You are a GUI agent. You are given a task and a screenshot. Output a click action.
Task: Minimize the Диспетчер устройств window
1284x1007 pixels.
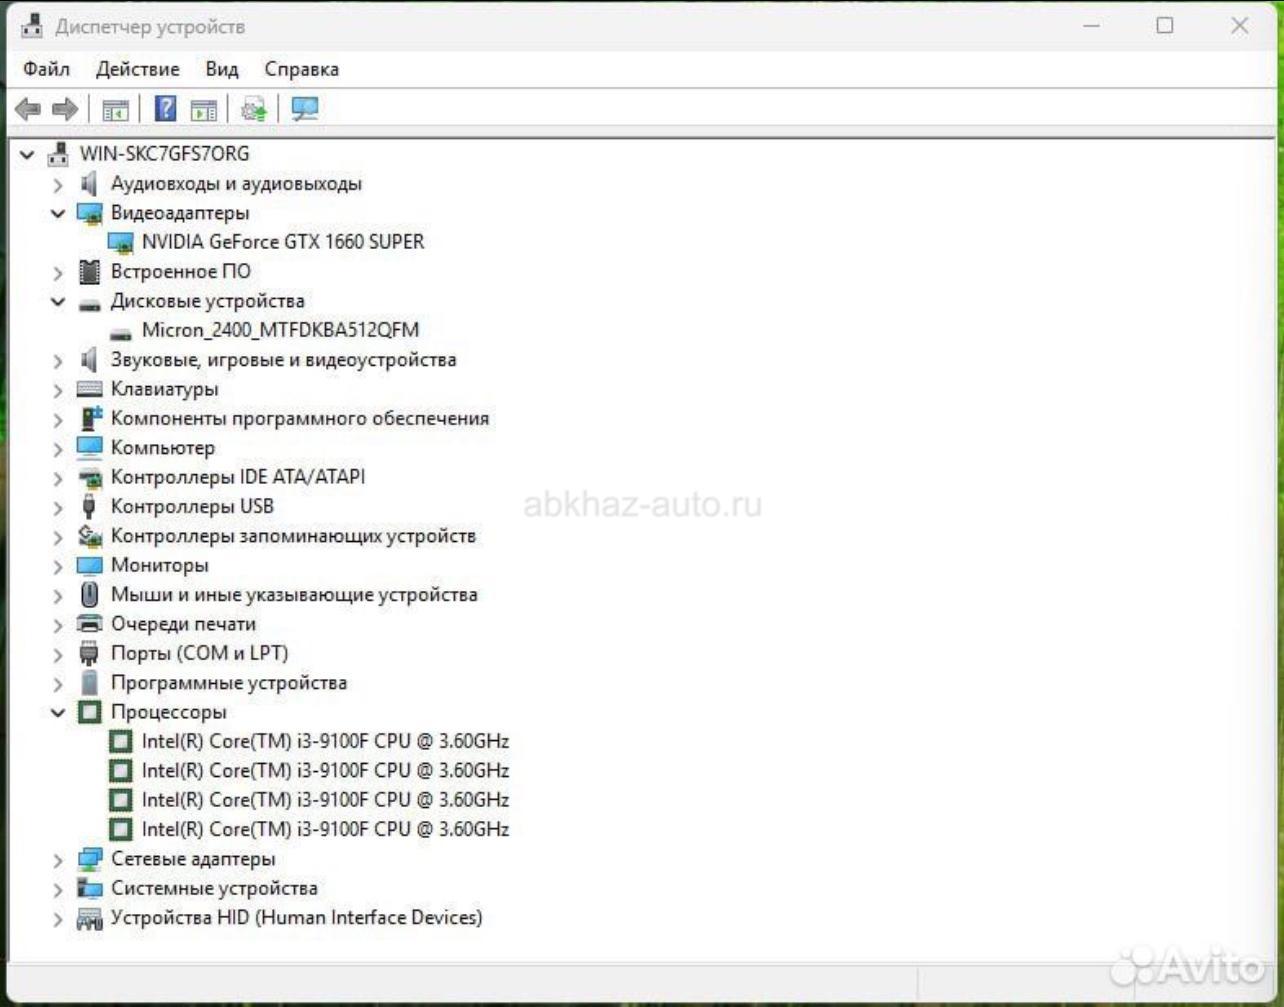click(x=1091, y=26)
